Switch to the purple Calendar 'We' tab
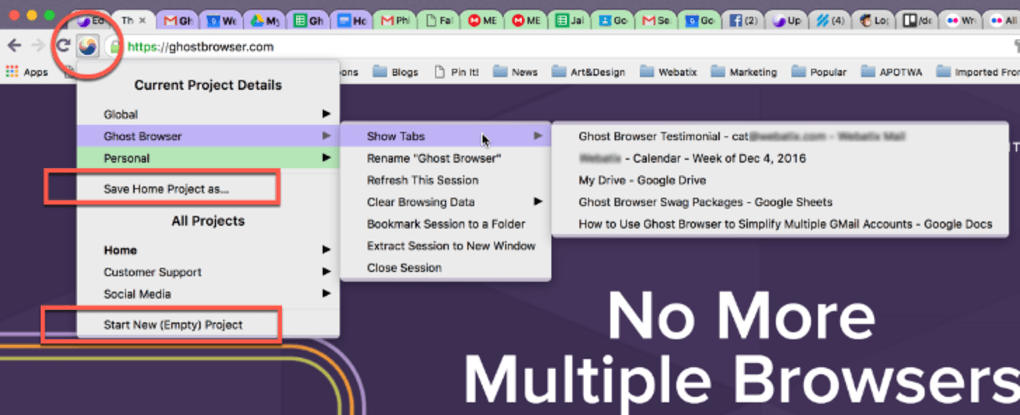 pyautogui.click(x=221, y=21)
